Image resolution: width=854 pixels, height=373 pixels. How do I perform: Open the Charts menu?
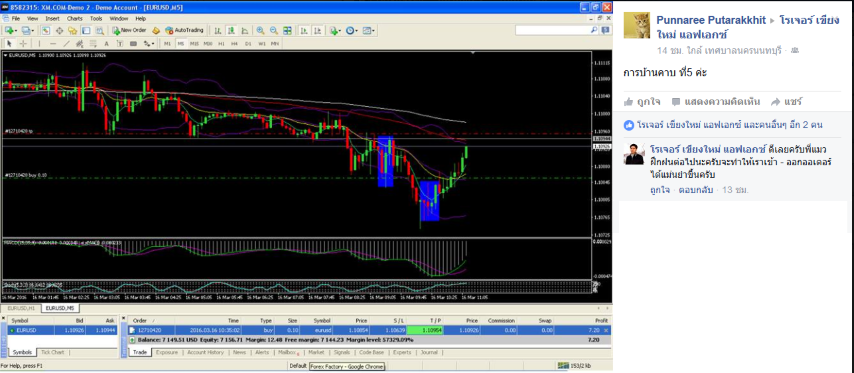pyautogui.click(x=75, y=19)
